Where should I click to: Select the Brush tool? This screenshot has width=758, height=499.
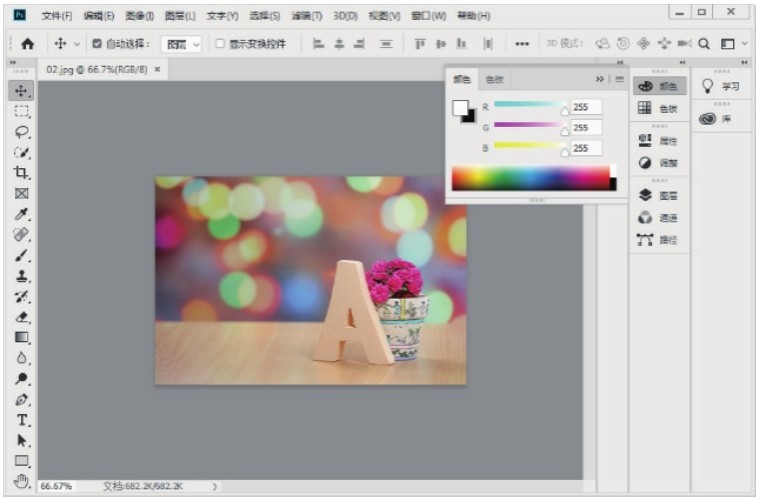pos(22,255)
